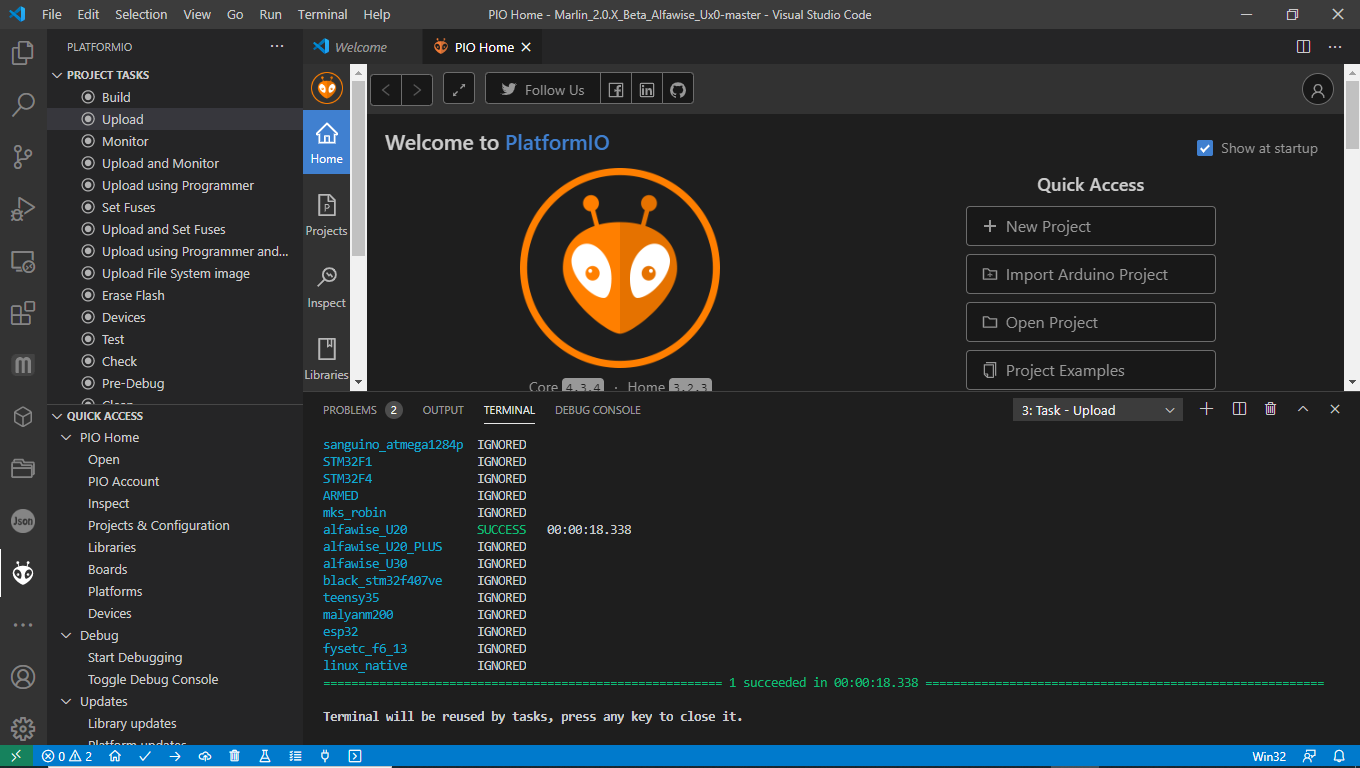Viewport: 1360px width, 768px height.
Task: Switch to the DEBUG CONSOLE tab
Action: point(598,410)
